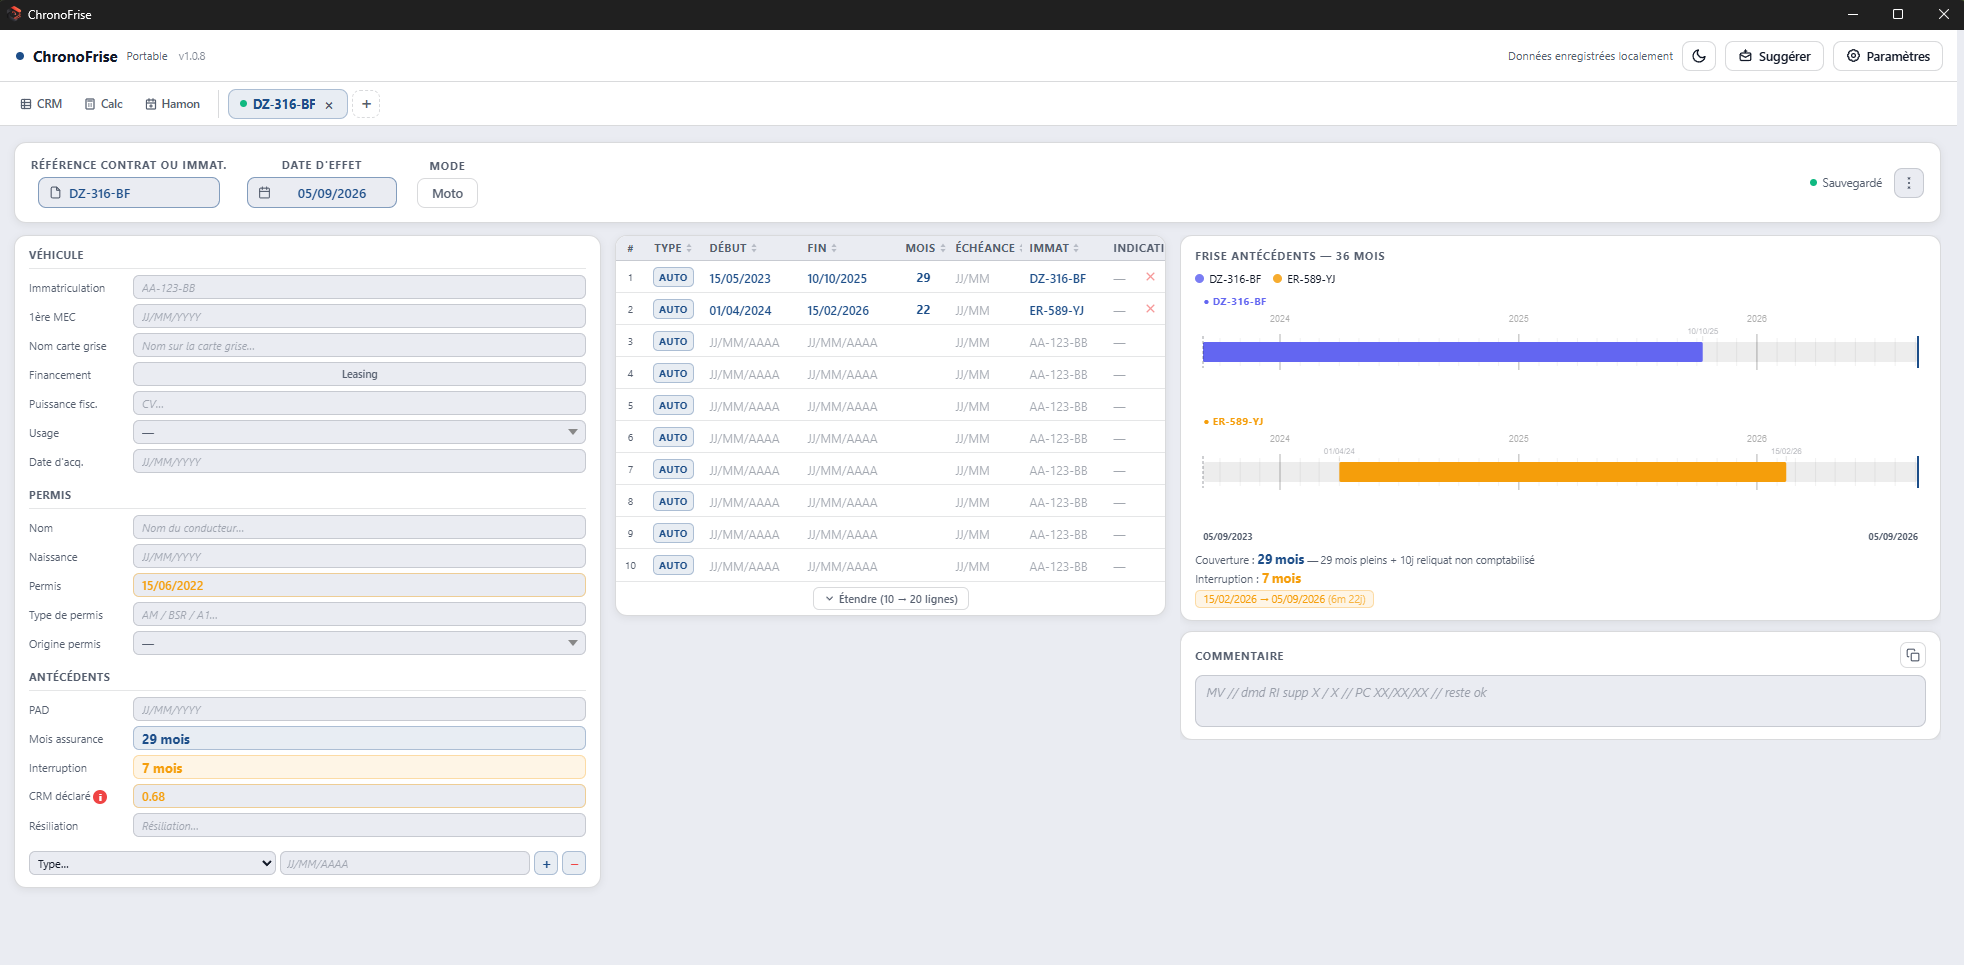Viewport: 1964px width, 965px height.
Task: Copy comment using the copy icon
Action: [x=1912, y=655]
